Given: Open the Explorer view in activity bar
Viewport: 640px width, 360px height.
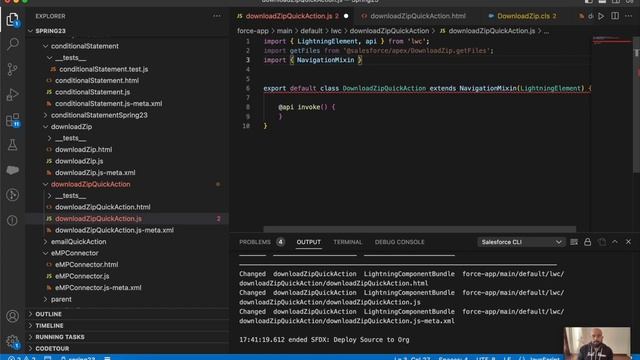Looking at the screenshot, I should tap(13, 19).
